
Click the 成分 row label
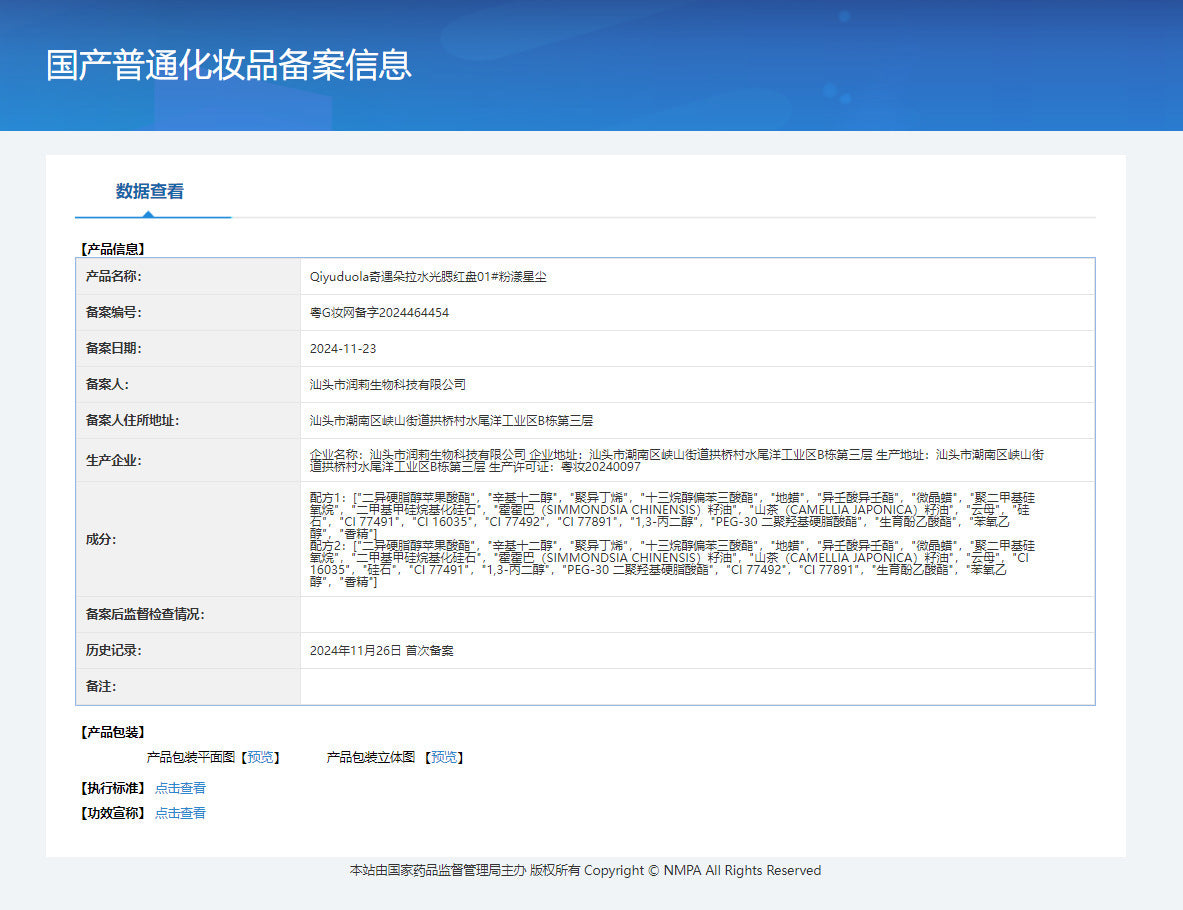pyautogui.click(x=101, y=540)
